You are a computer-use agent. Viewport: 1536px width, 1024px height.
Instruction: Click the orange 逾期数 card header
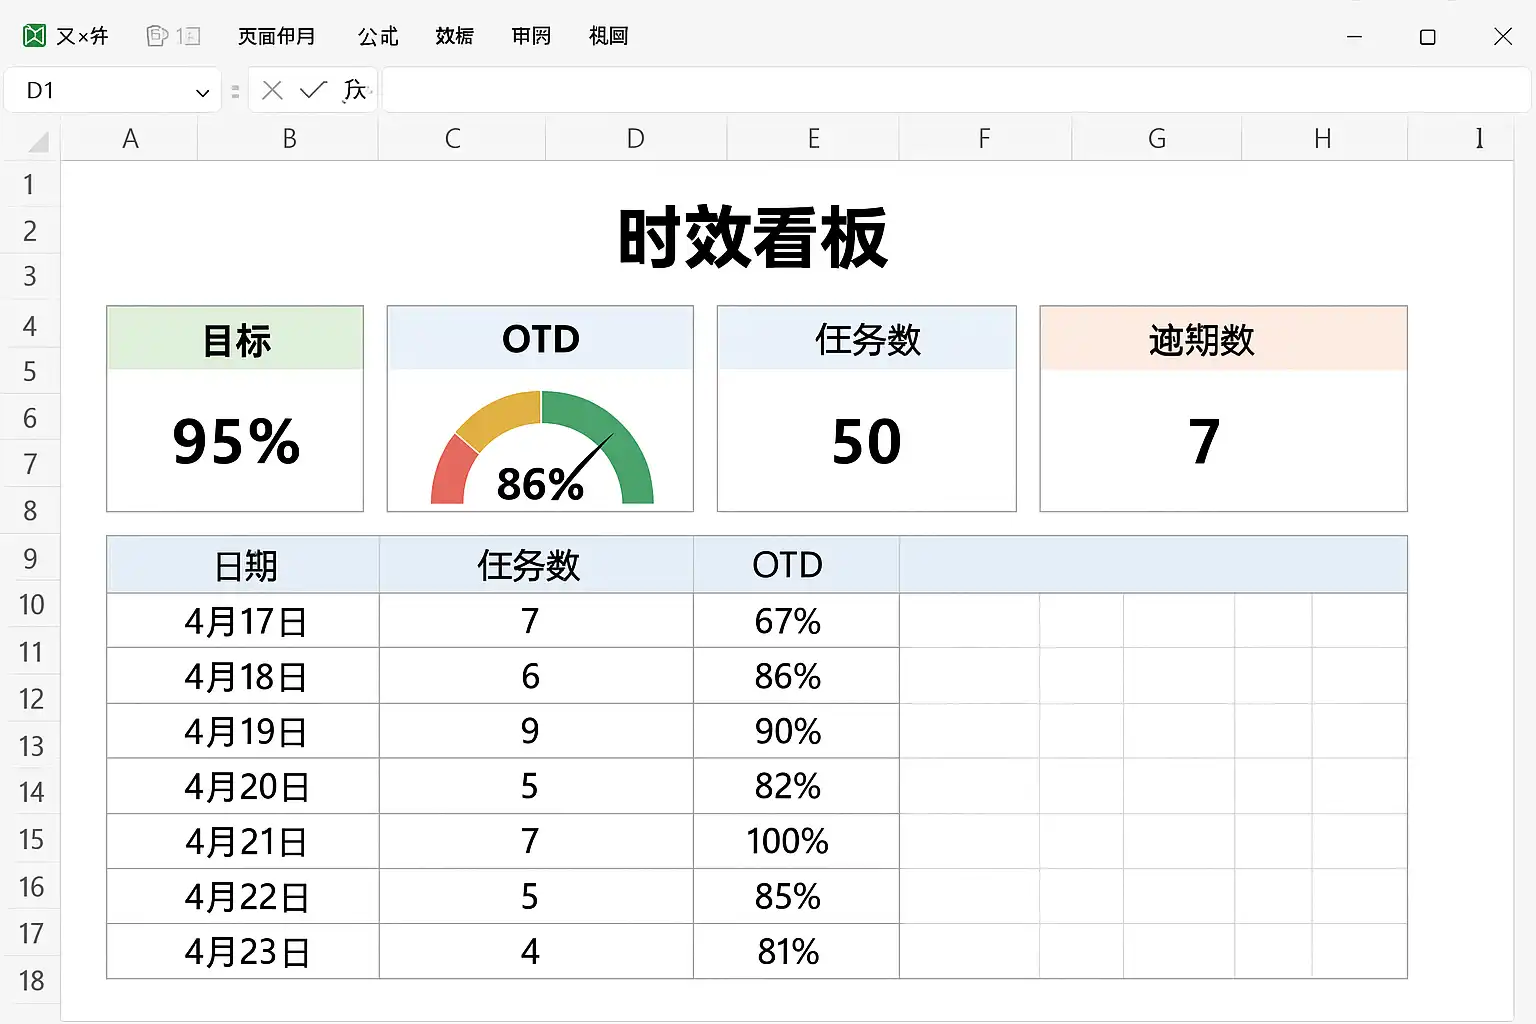click(1223, 340)
